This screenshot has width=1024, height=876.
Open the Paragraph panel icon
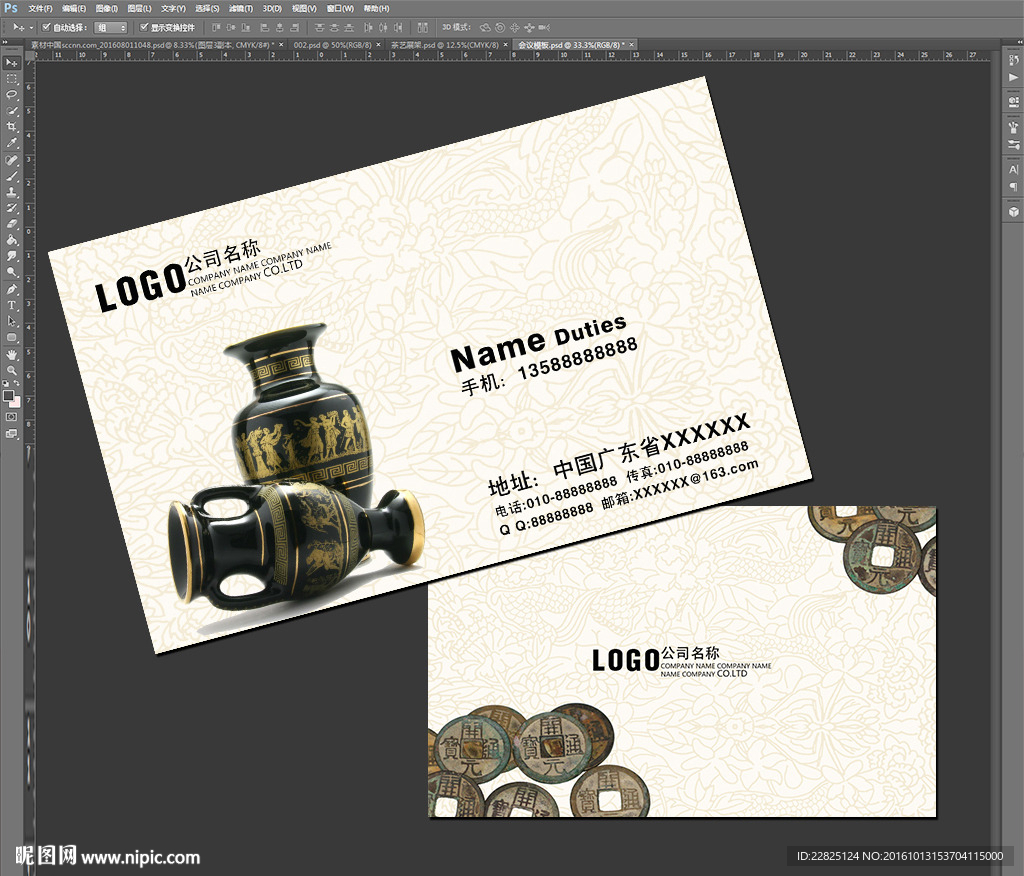click(x=1014, y=186)
